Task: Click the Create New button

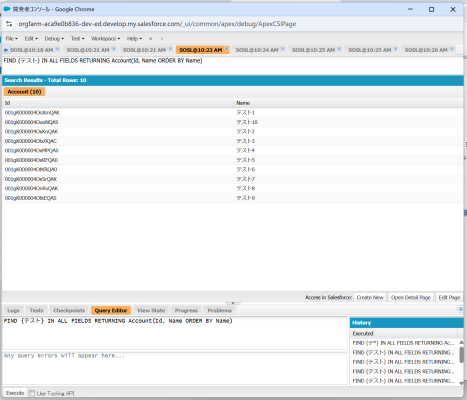Action: 370,297
